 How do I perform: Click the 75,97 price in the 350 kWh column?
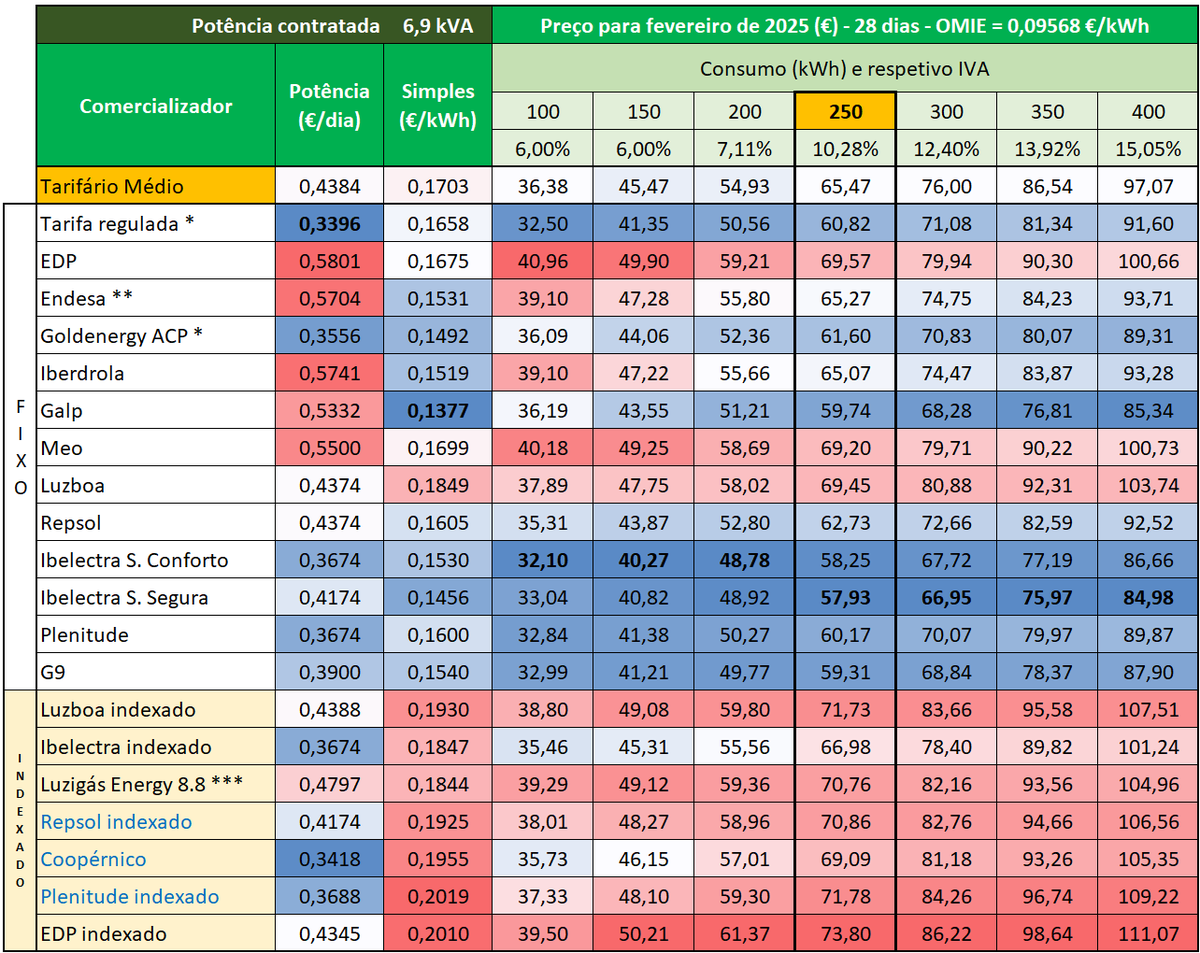point(1047,598)
